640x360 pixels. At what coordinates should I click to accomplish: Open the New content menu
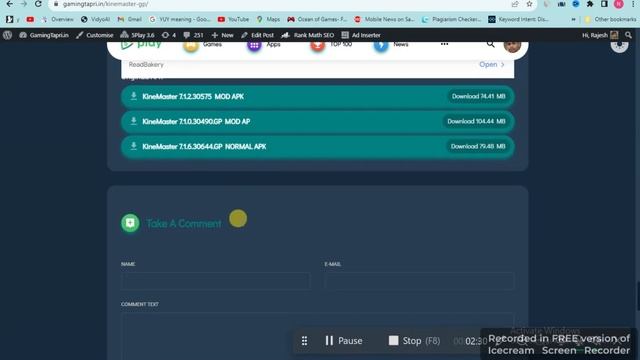[x=222, y=35]
